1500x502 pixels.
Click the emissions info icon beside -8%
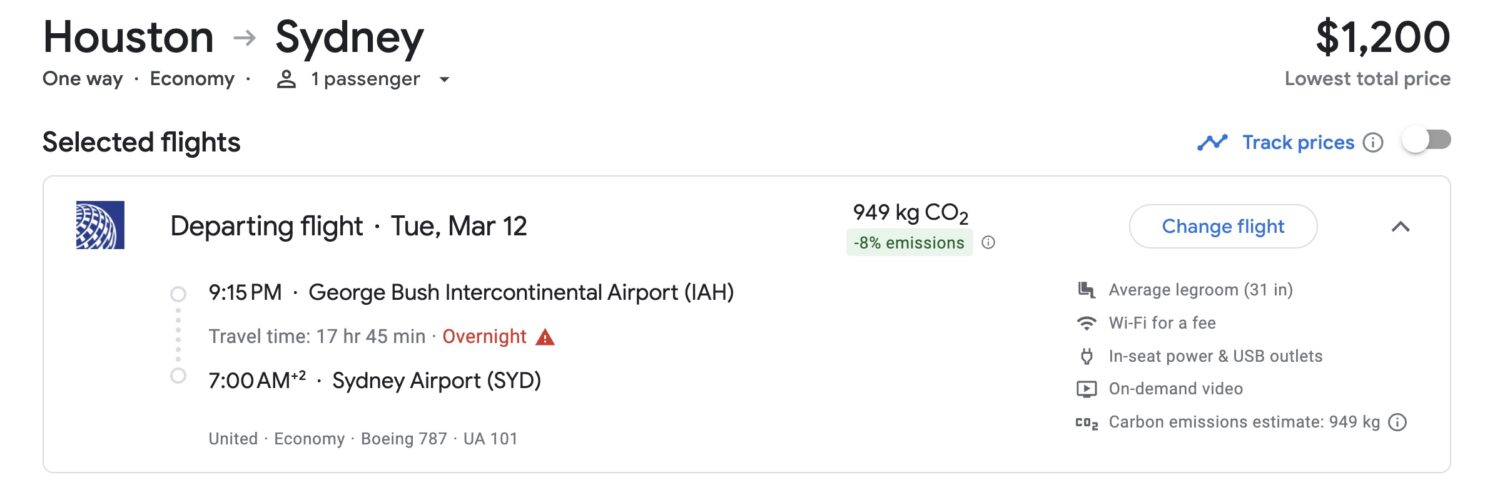point(988,242)
